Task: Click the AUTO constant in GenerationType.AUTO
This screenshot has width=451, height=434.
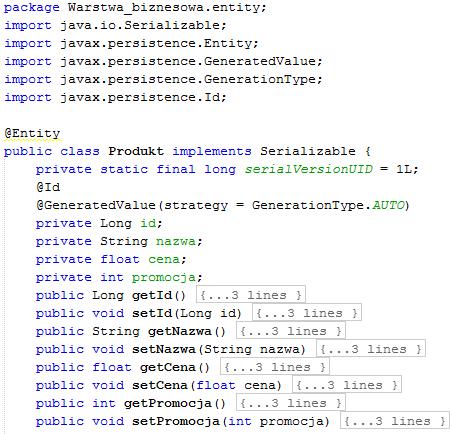Action: point(388,205)
